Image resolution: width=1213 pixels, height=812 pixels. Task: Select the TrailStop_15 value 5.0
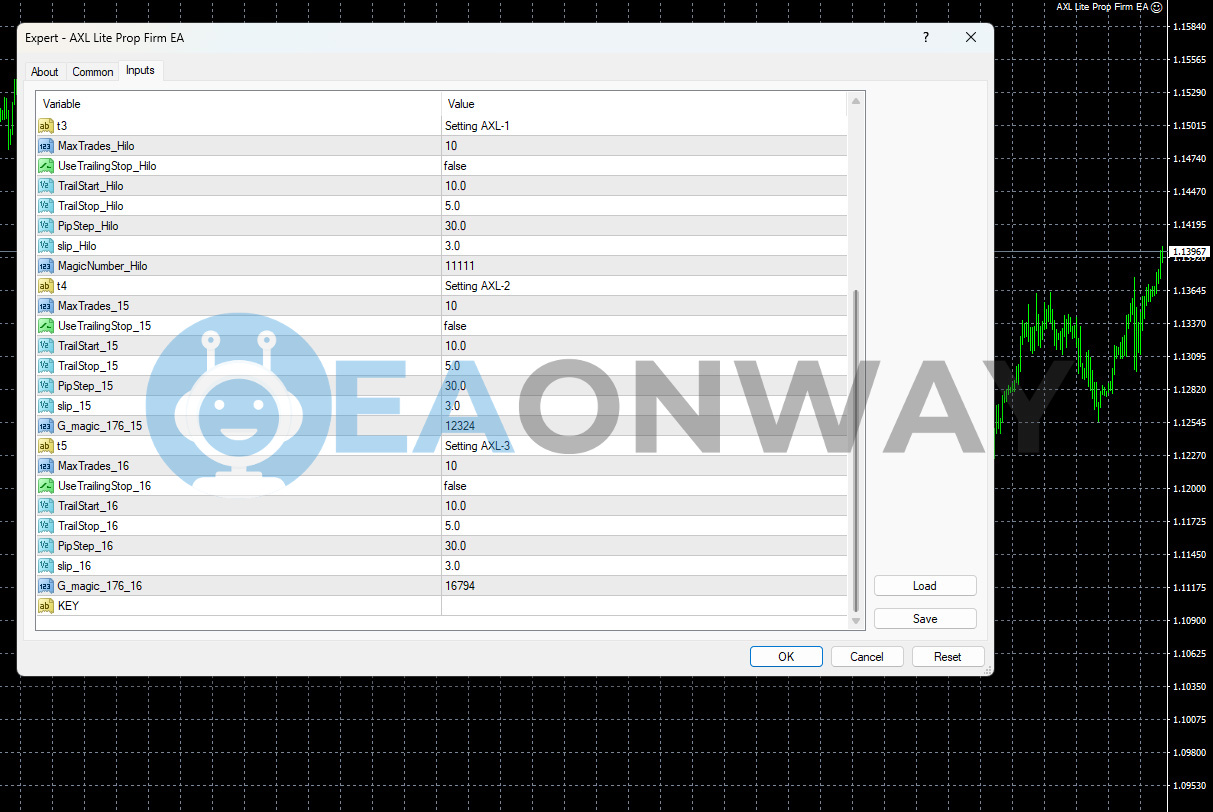tap(453, 366)
